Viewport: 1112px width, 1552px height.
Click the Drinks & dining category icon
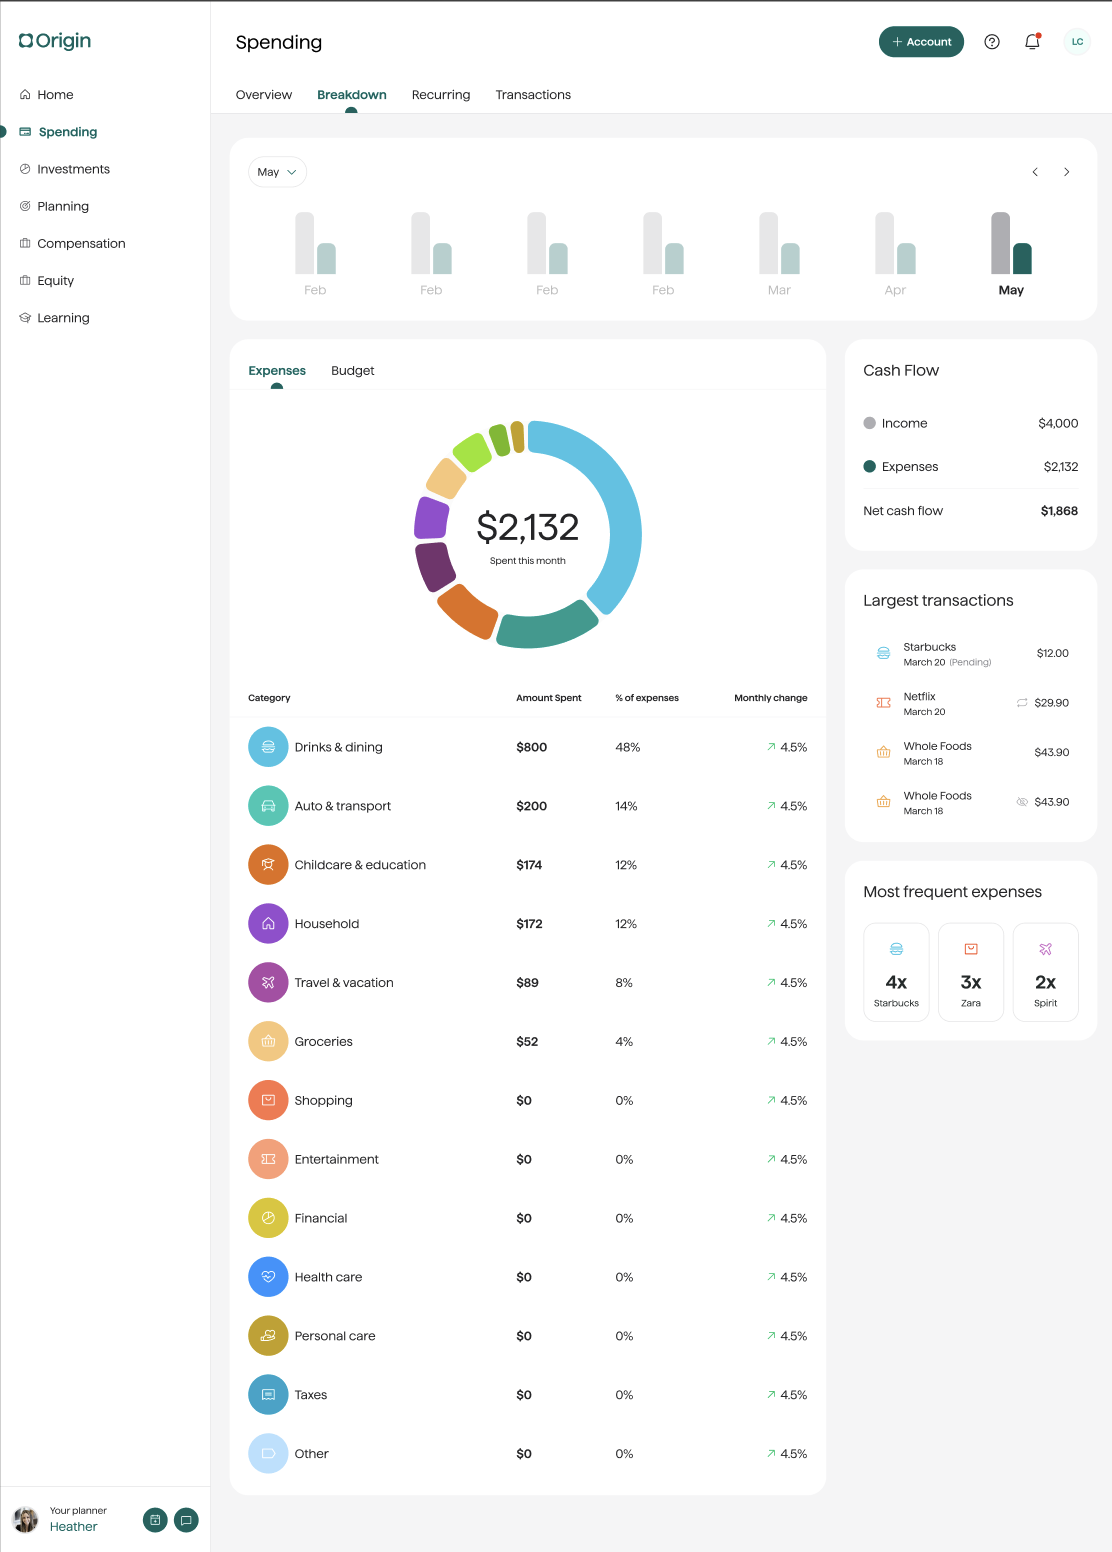(x=268, y=747)
